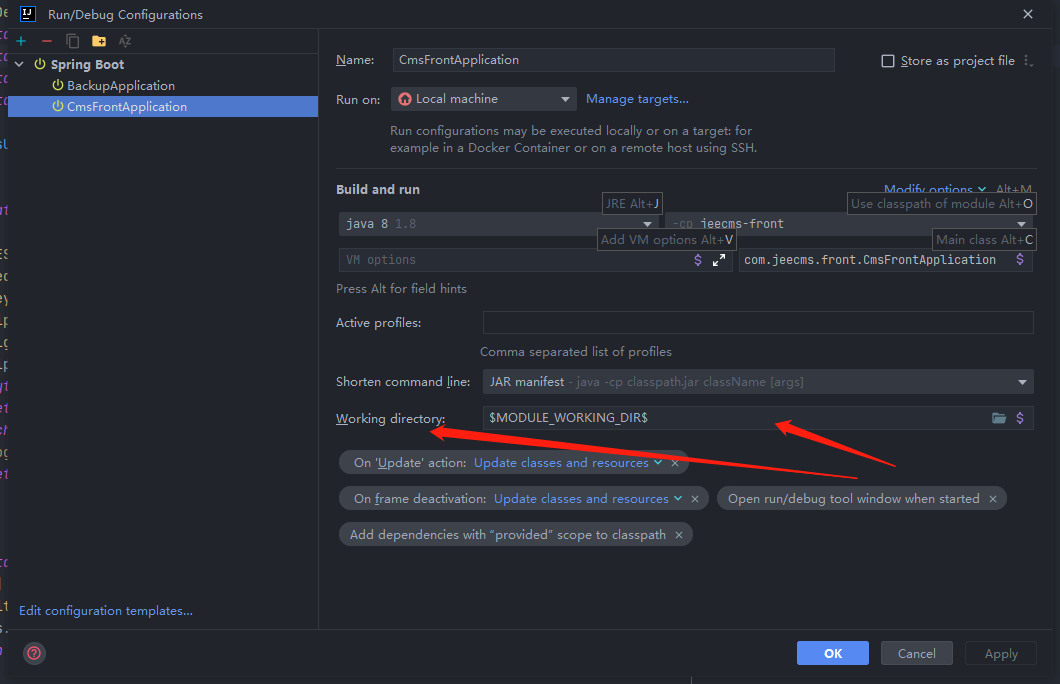The image size is (1060, 684).
Task: Open the Modify options menu
Action: pos(934,189)
